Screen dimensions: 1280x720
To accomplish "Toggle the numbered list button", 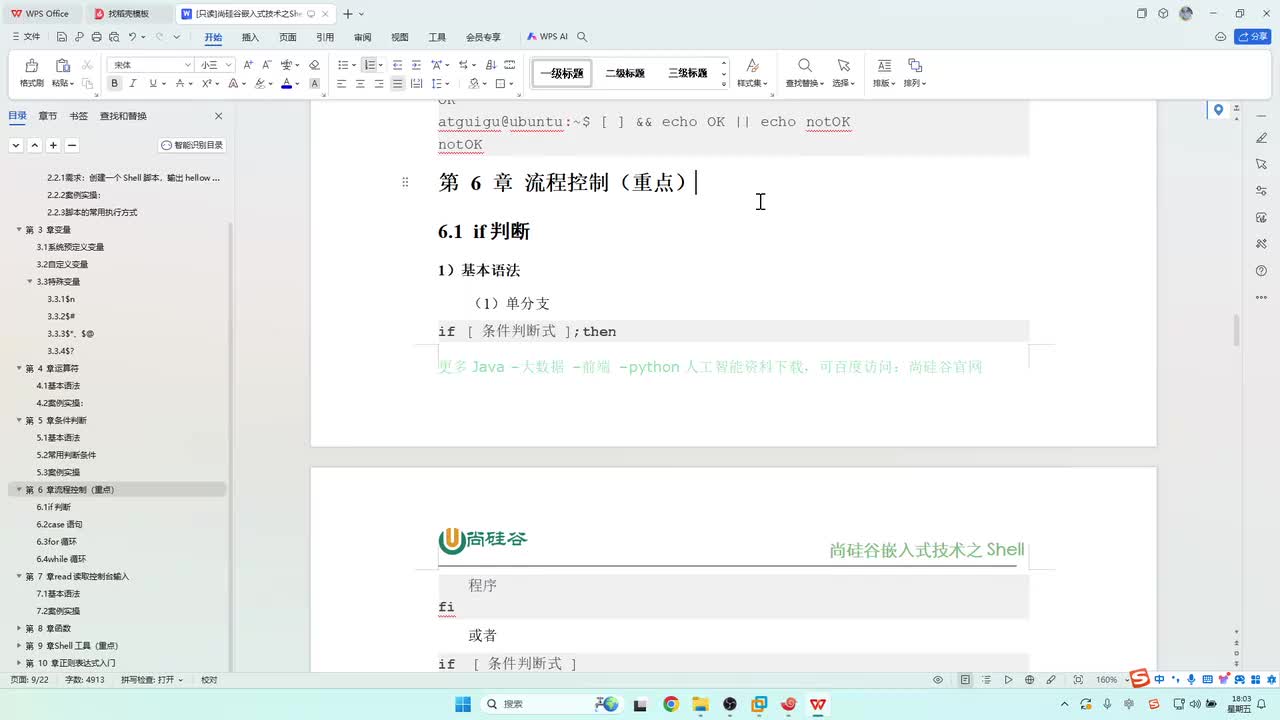I will coord(369,64).
